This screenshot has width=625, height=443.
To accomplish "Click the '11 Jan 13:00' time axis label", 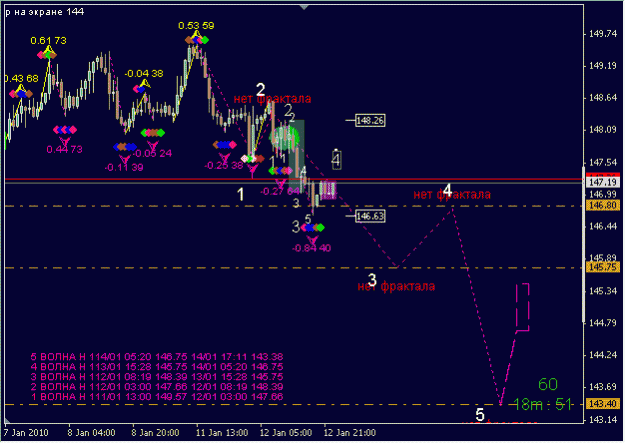I will [222, 433].
